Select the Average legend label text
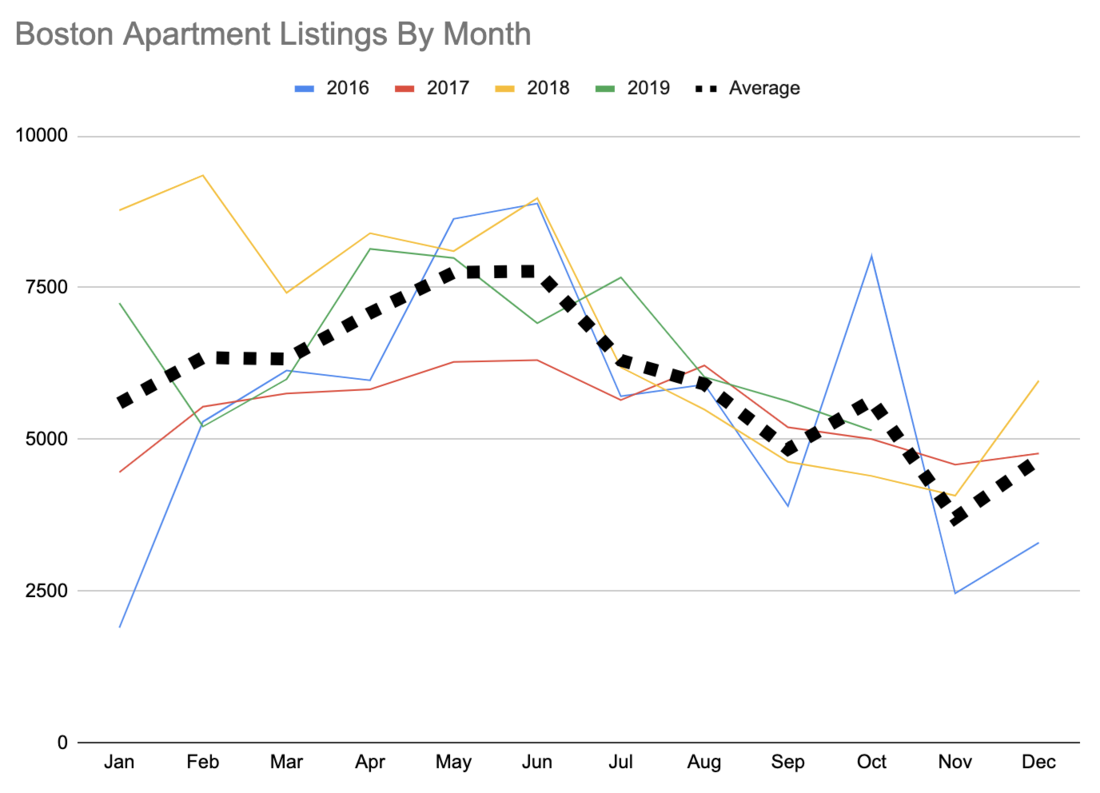The image size is (1100, 793). point(764,88)
